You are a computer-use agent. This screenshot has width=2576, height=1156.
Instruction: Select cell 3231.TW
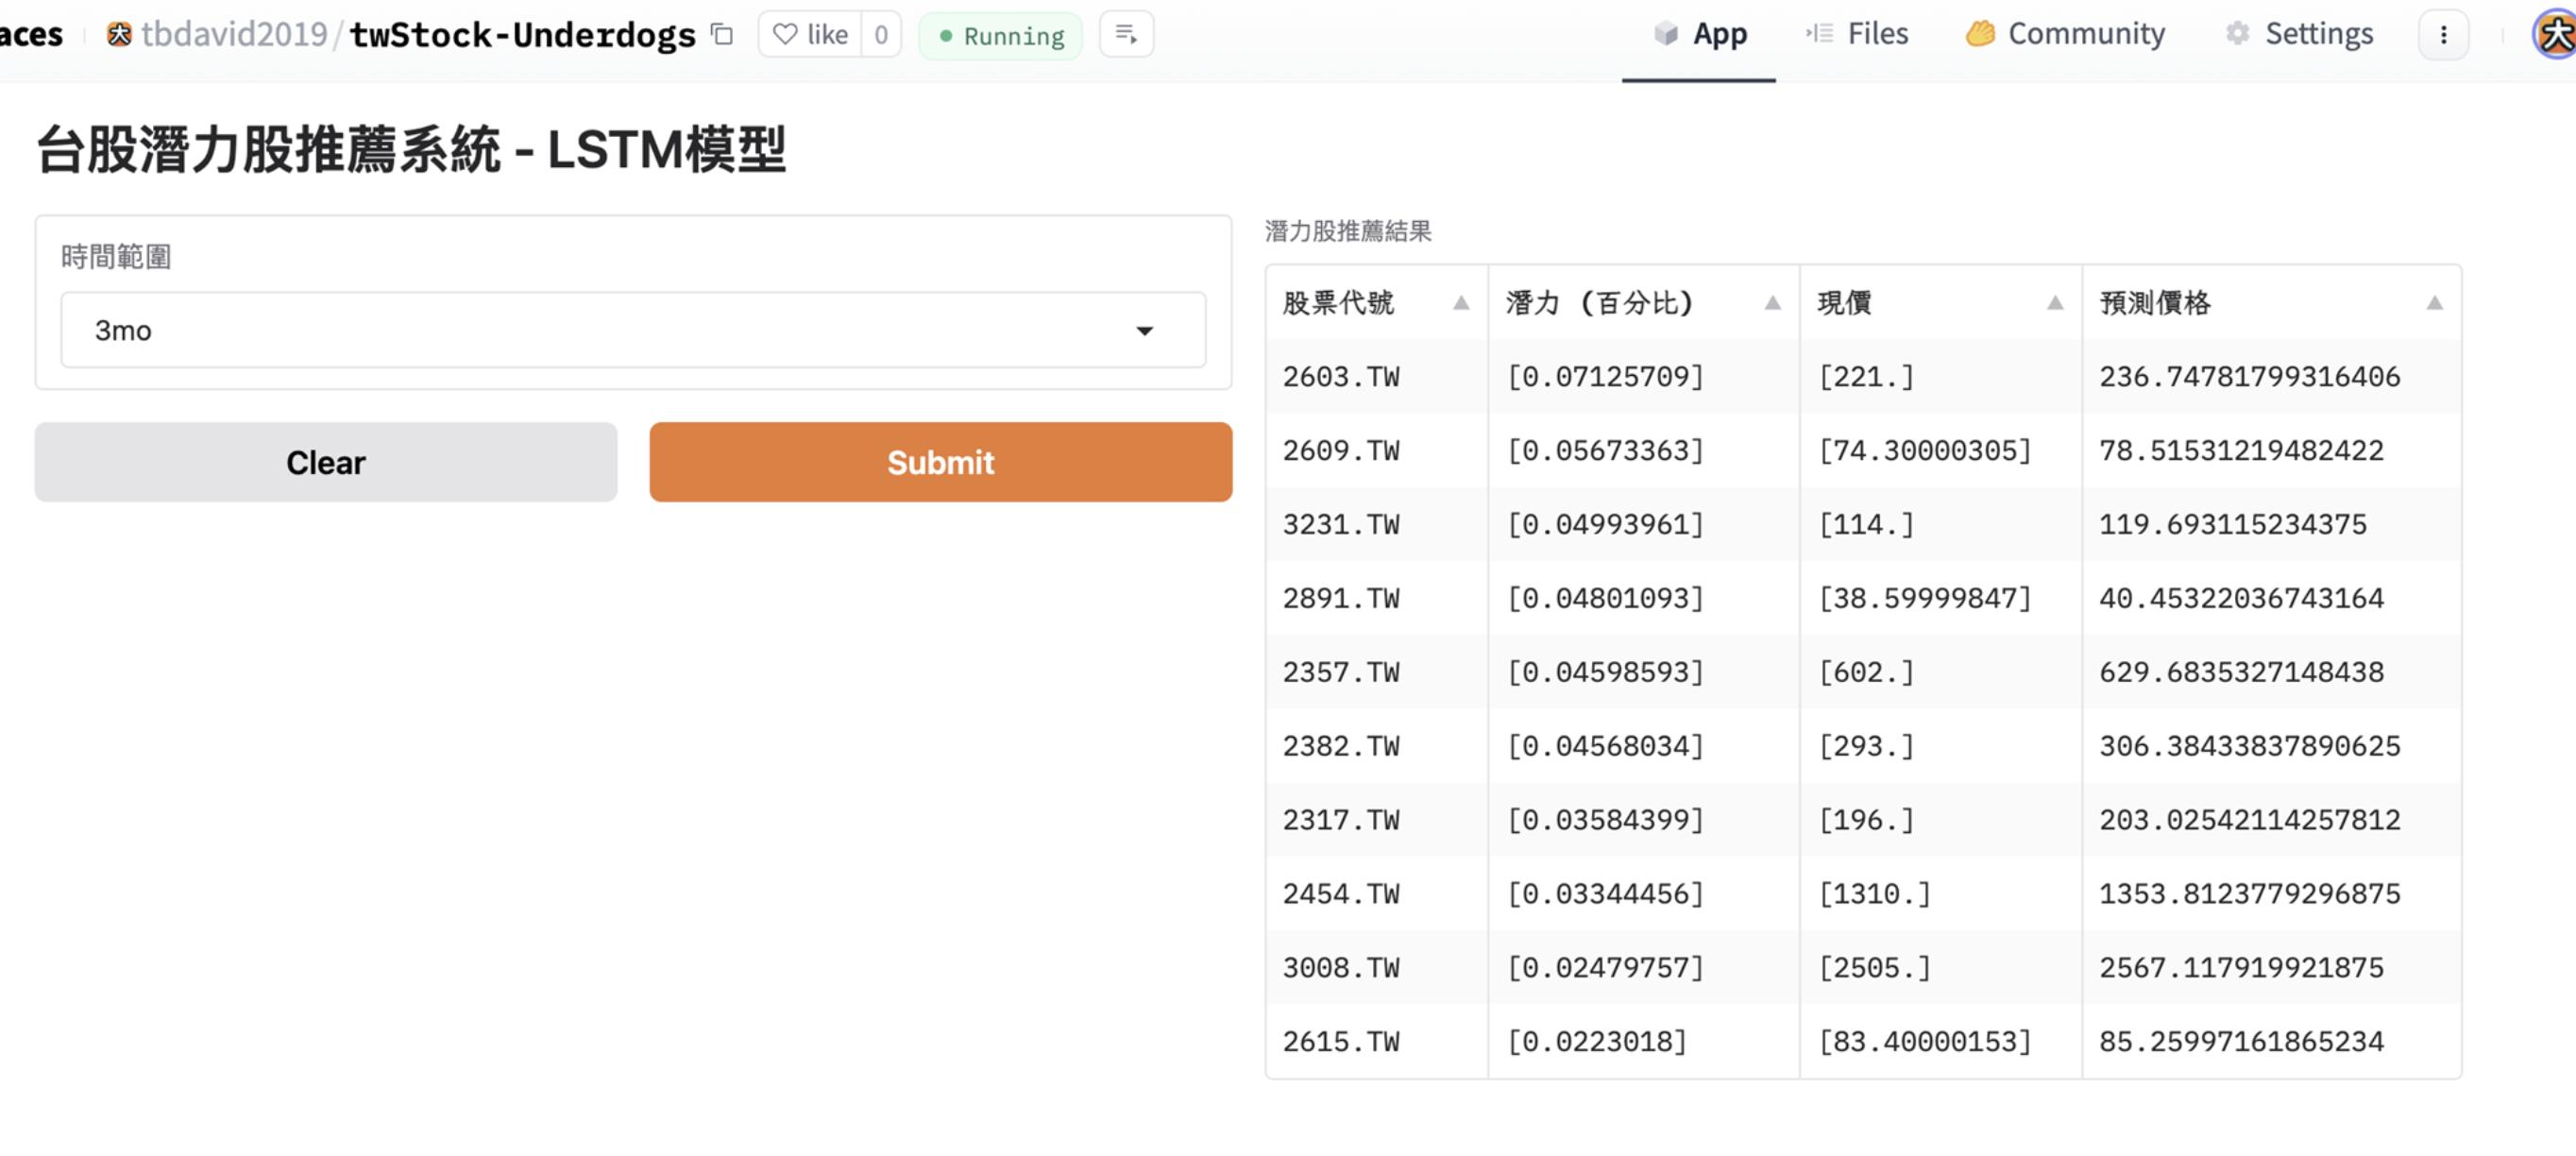point(1376,524)
